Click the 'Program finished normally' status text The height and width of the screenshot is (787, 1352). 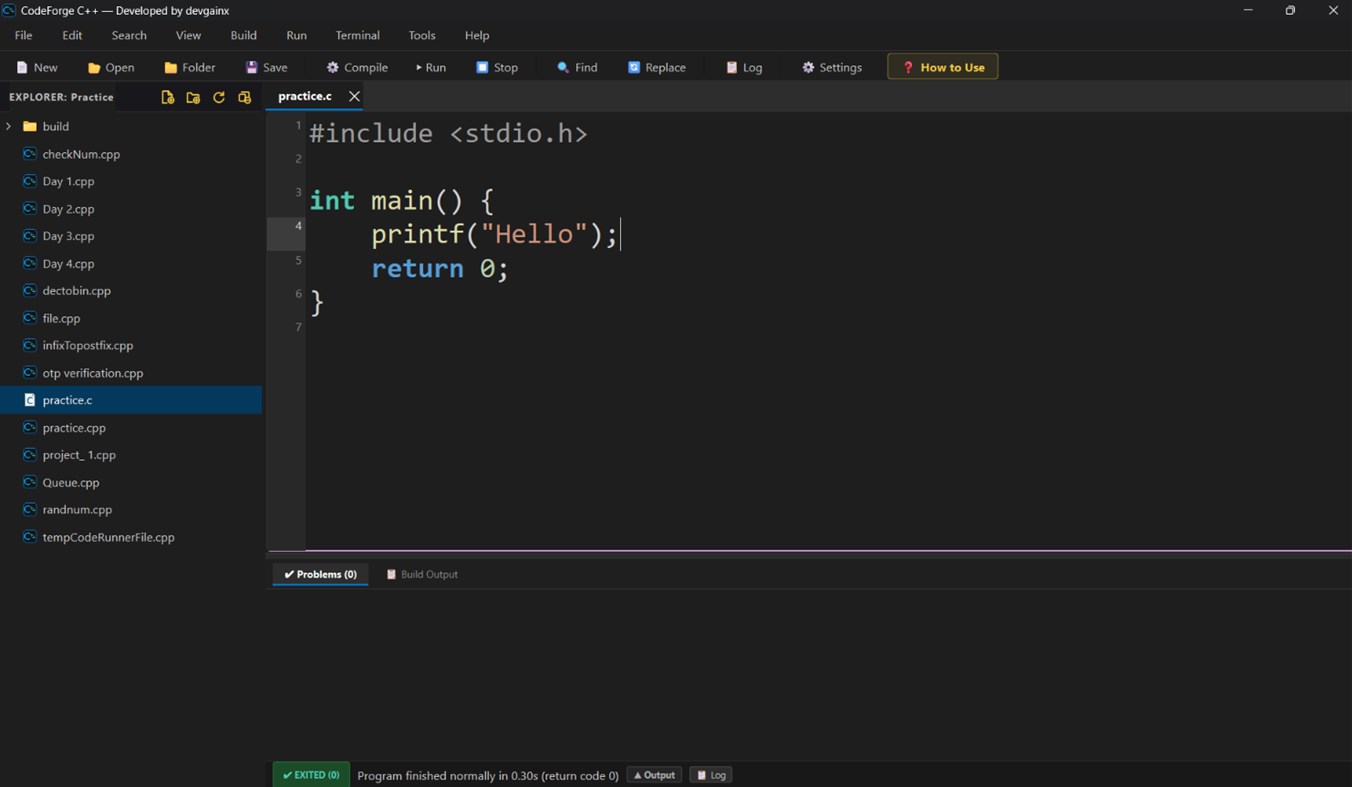[x=488, y=775]
